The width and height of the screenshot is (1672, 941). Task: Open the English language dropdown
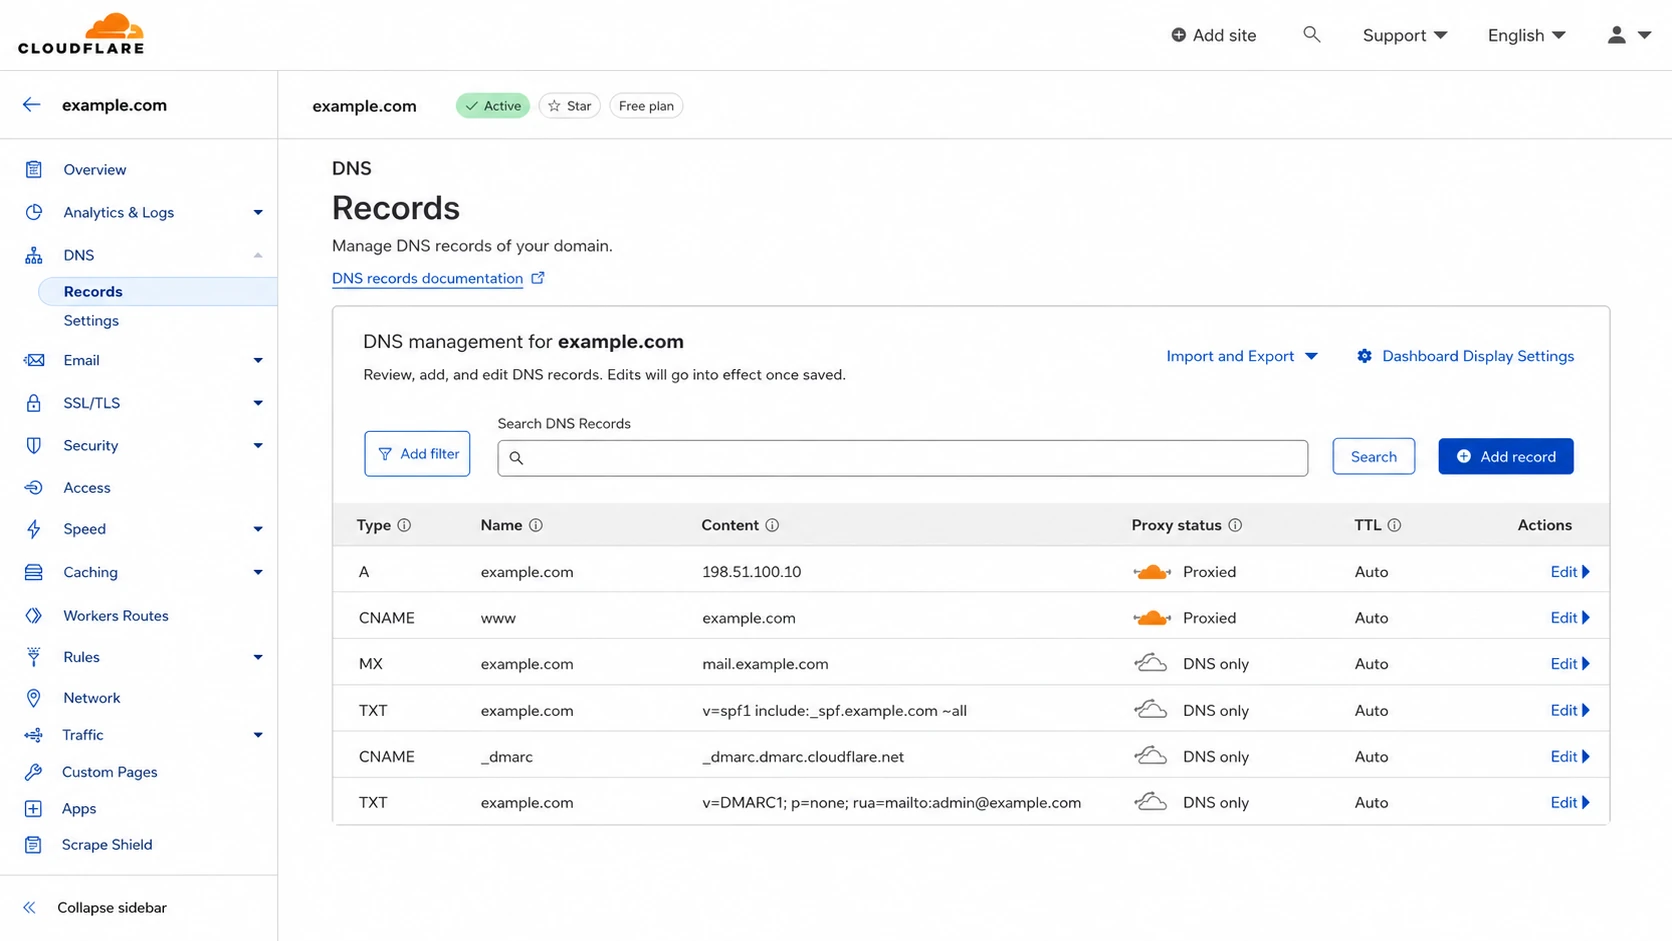click(1526, 35)
